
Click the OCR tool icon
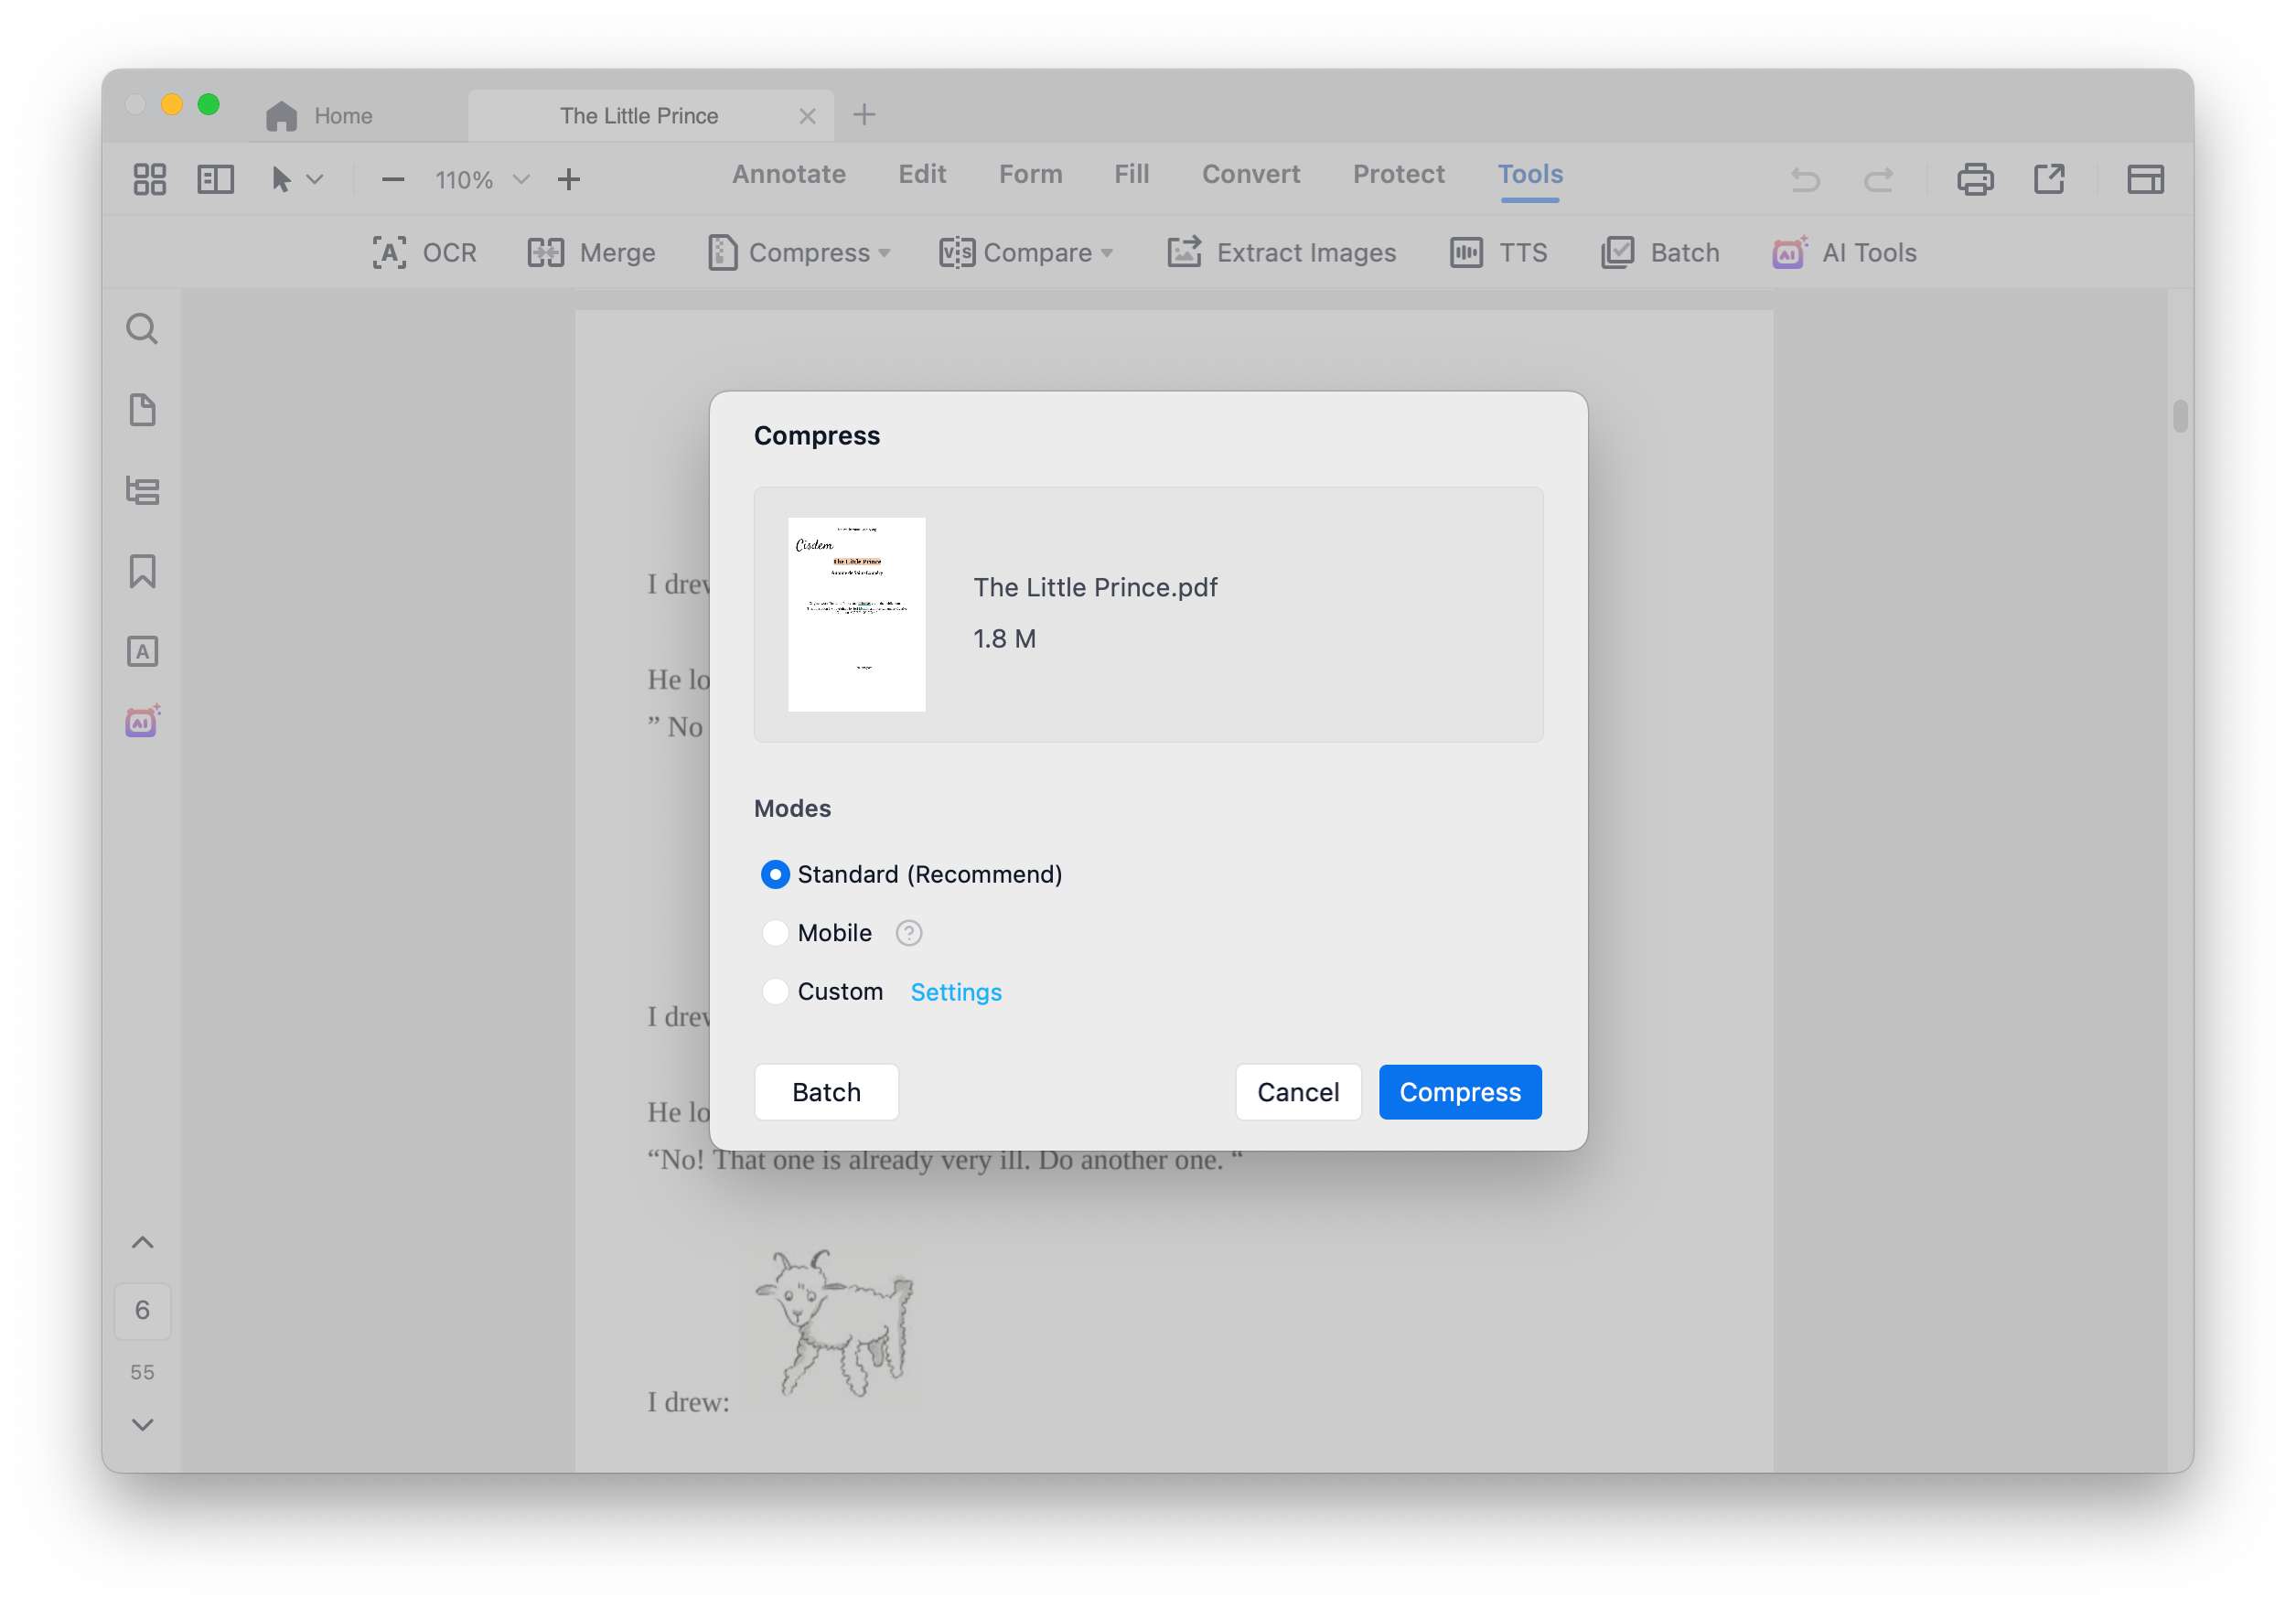[x=389, y=252]
